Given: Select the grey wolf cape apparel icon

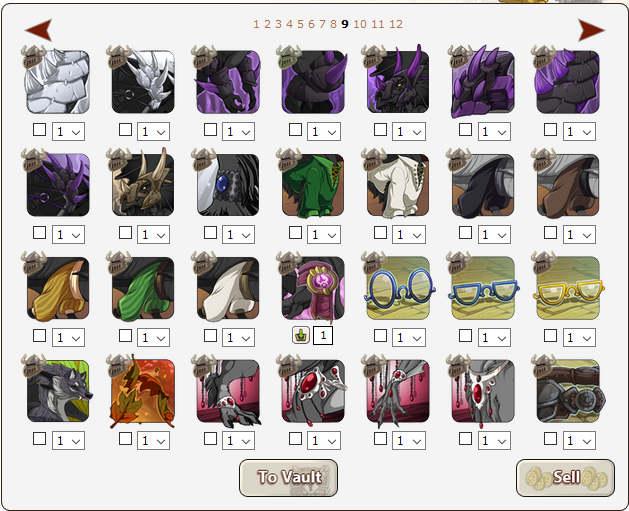Looking at the screenshot, I should tap(58, 391).
